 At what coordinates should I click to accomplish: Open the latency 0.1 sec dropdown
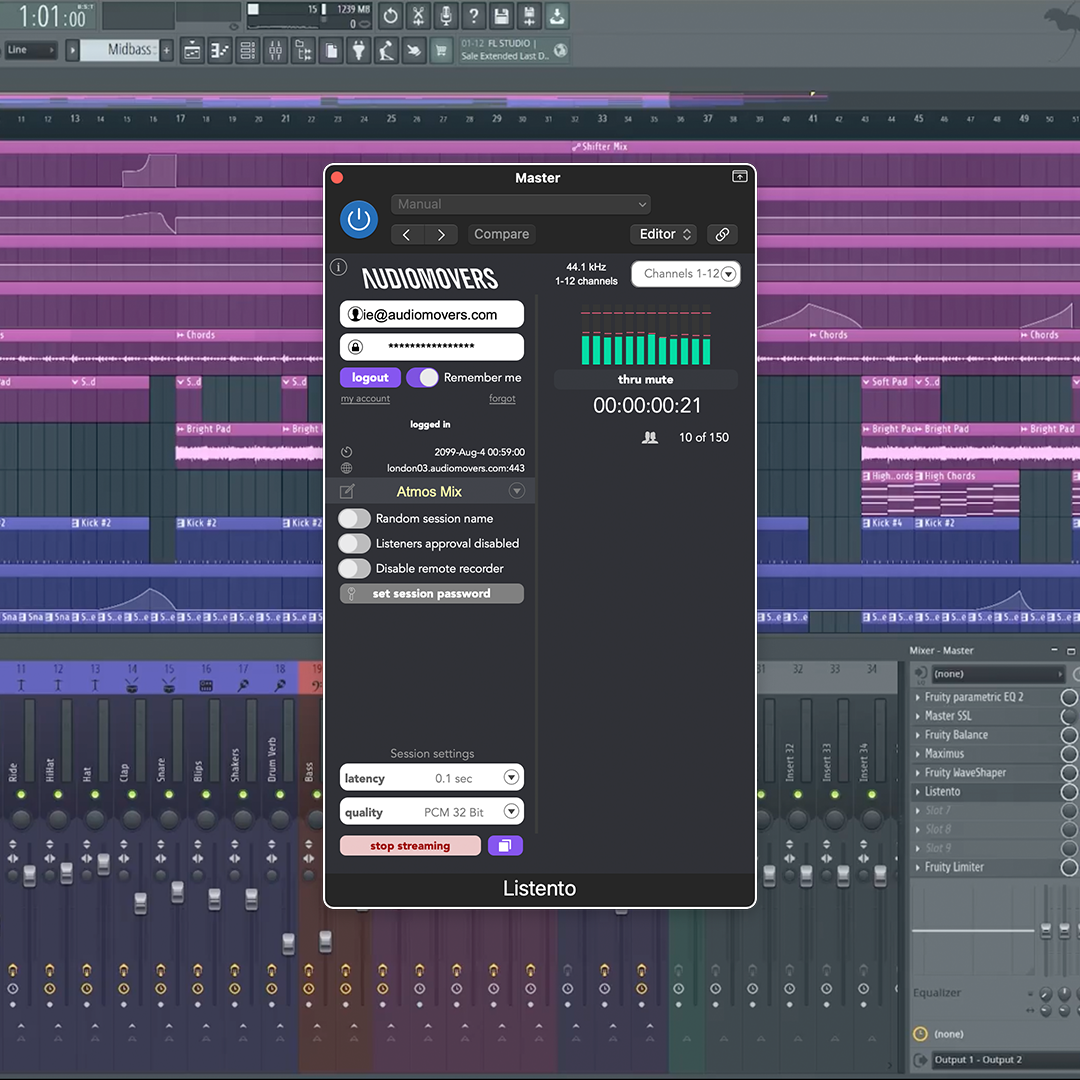(x=432, y=778)
